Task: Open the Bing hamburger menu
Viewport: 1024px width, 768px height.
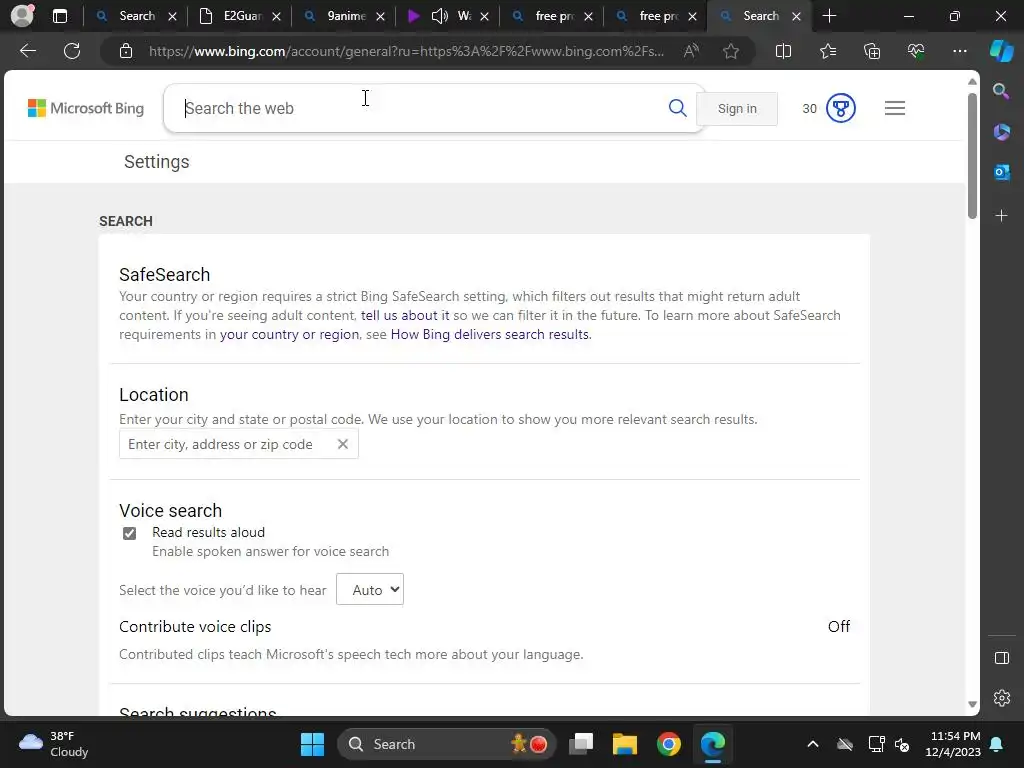Action: (x=895, y=108)
